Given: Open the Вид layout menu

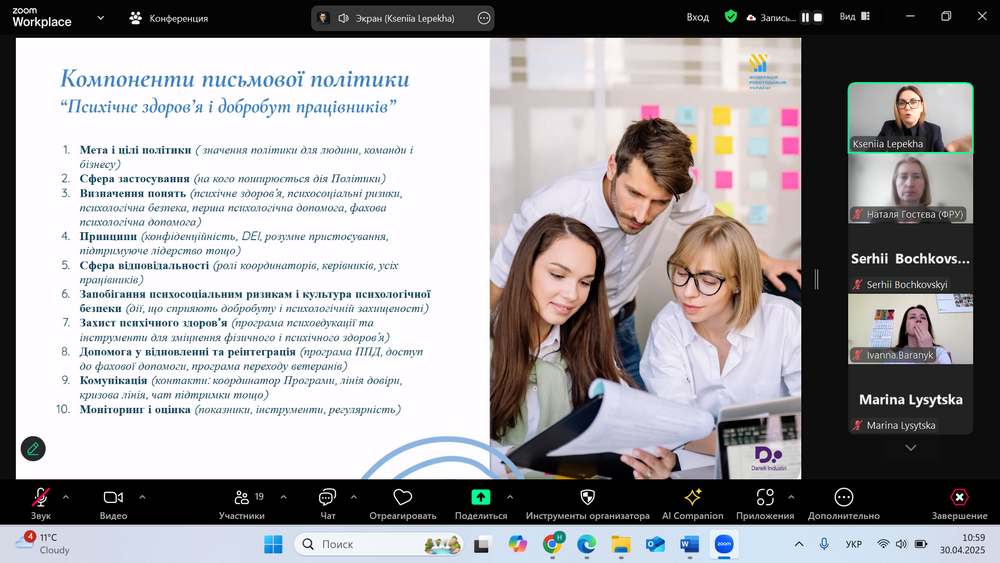Looking at the screenshot, I should click(854, 17).
